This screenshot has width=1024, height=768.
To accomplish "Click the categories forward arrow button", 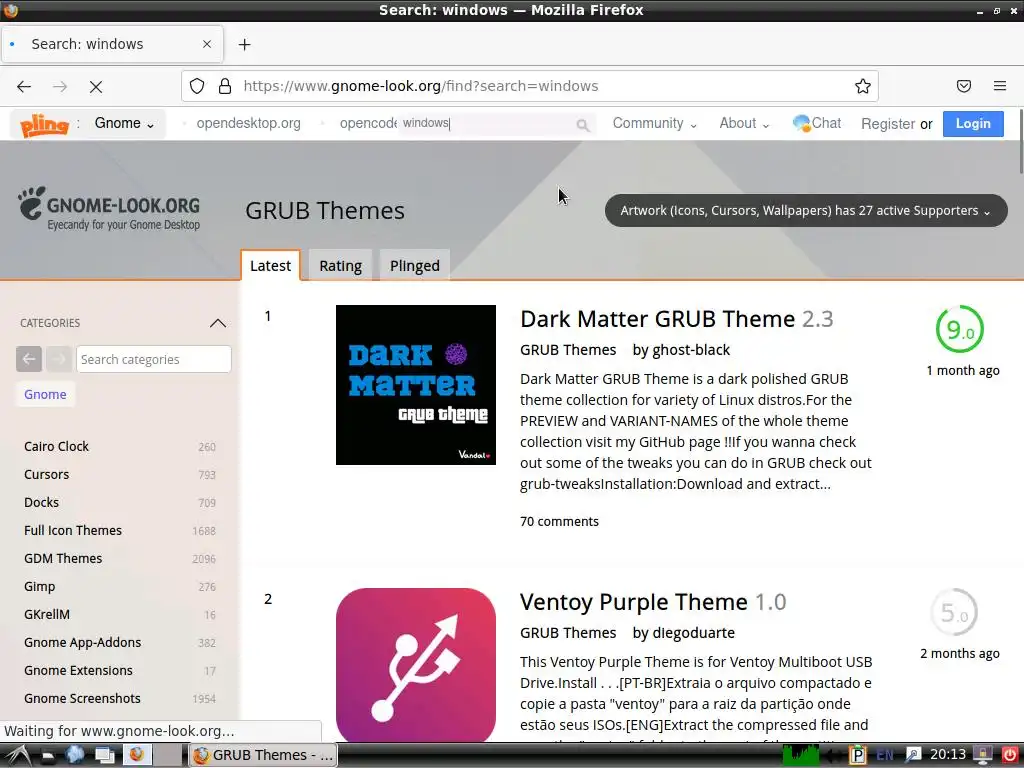I will point(59,359).
